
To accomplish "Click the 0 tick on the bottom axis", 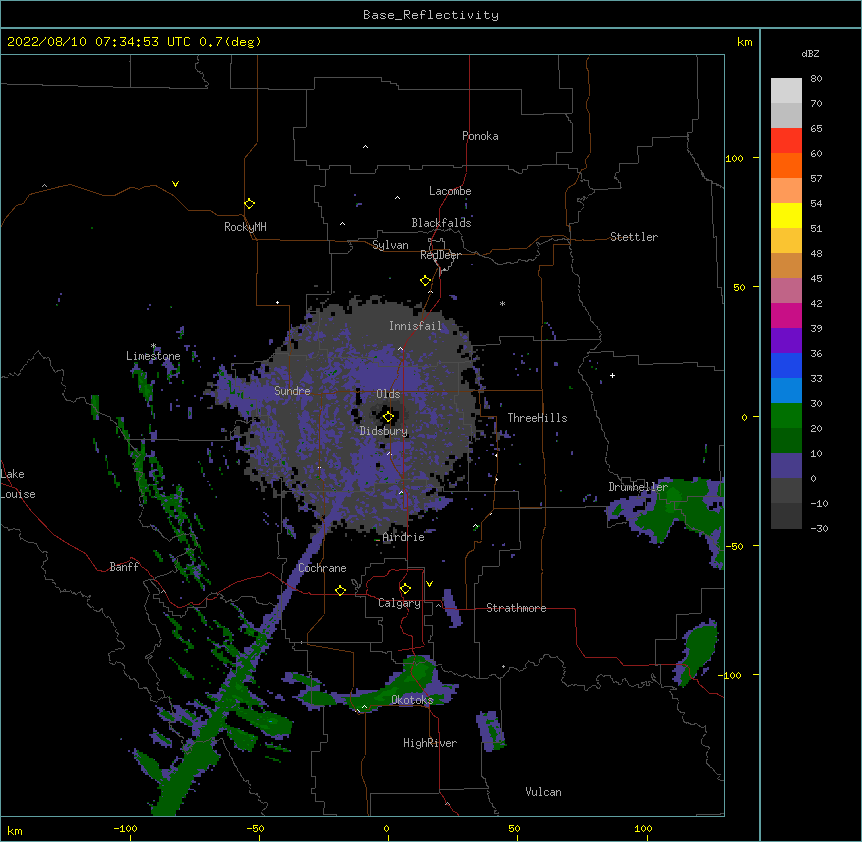I will (386, 828).
